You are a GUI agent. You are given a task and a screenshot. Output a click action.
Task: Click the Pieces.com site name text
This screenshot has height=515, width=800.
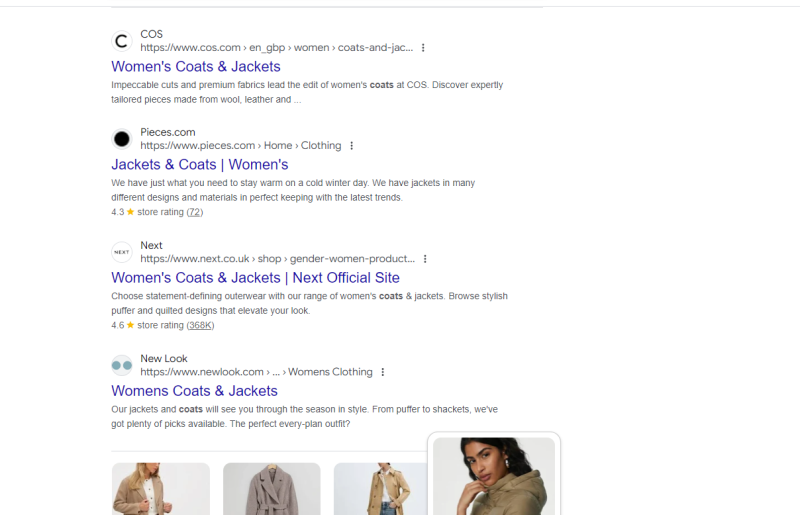tap(168, 132)
